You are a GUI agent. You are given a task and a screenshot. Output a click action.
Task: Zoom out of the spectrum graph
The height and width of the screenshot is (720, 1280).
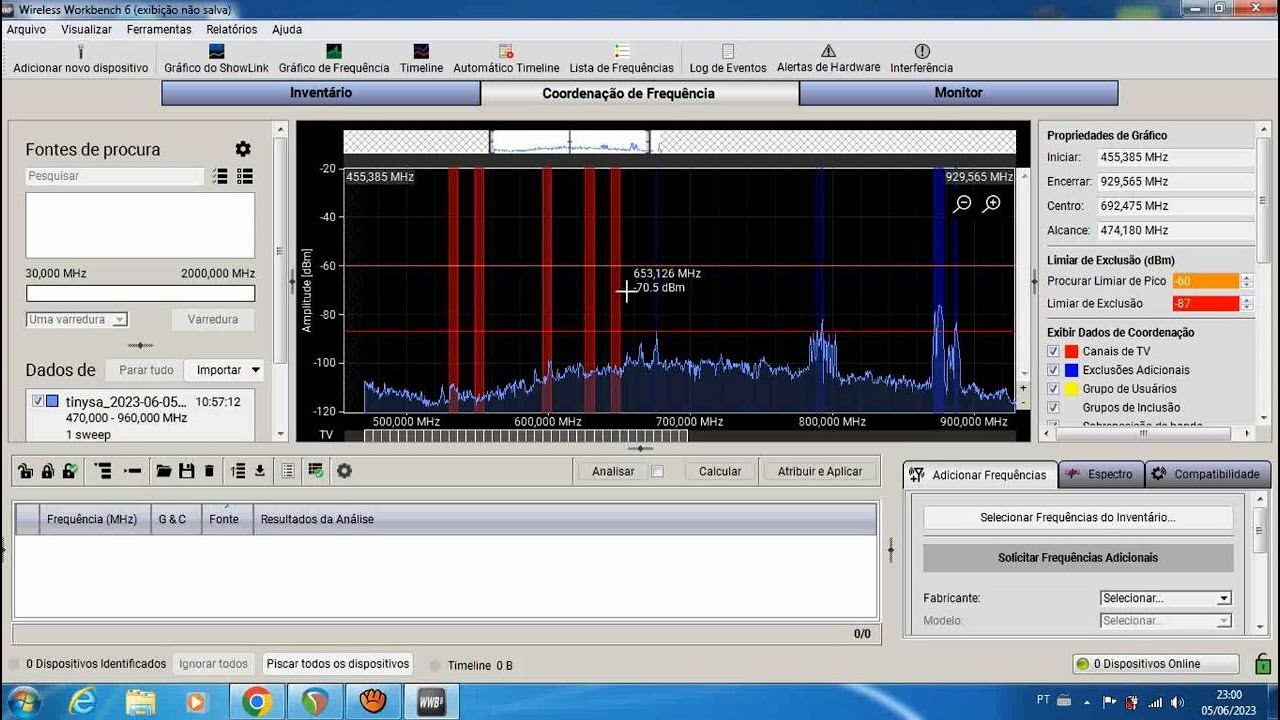(962, 203)
